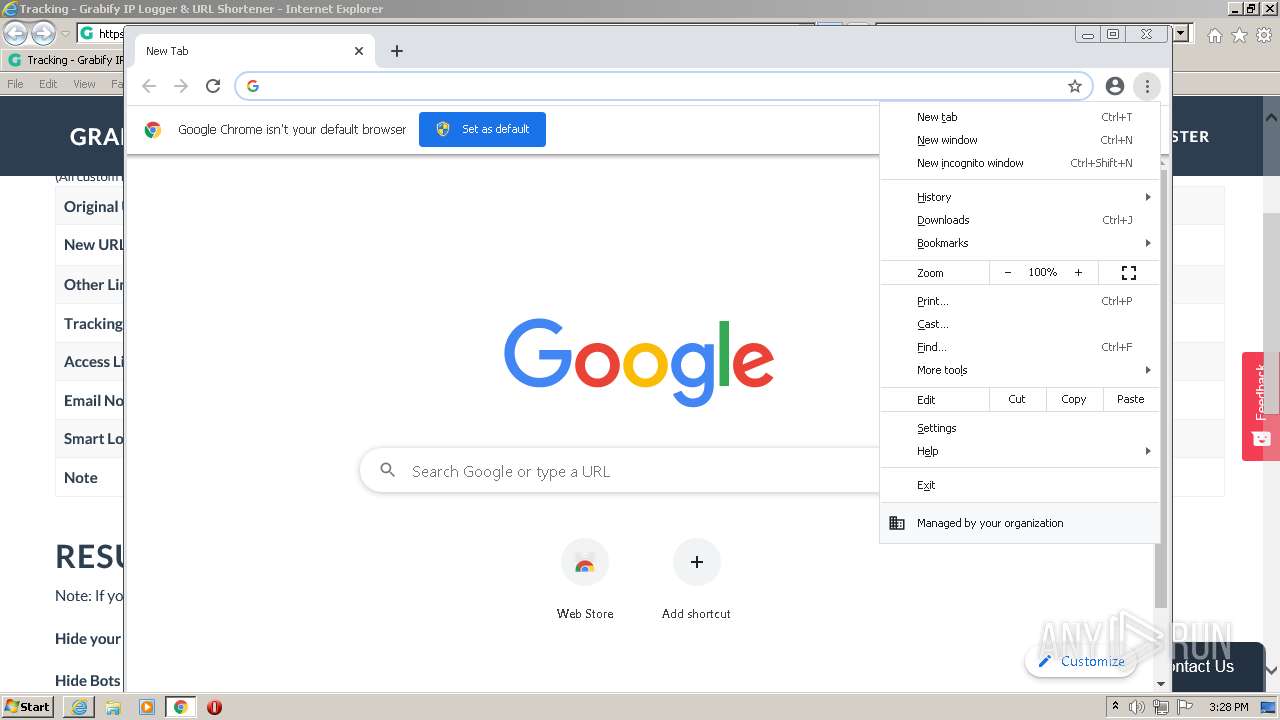Click the Feedback tab on Grabify page
The height and width of the screenshot is (720, 1280).
pyautogui.click(x=1261, y=406)
